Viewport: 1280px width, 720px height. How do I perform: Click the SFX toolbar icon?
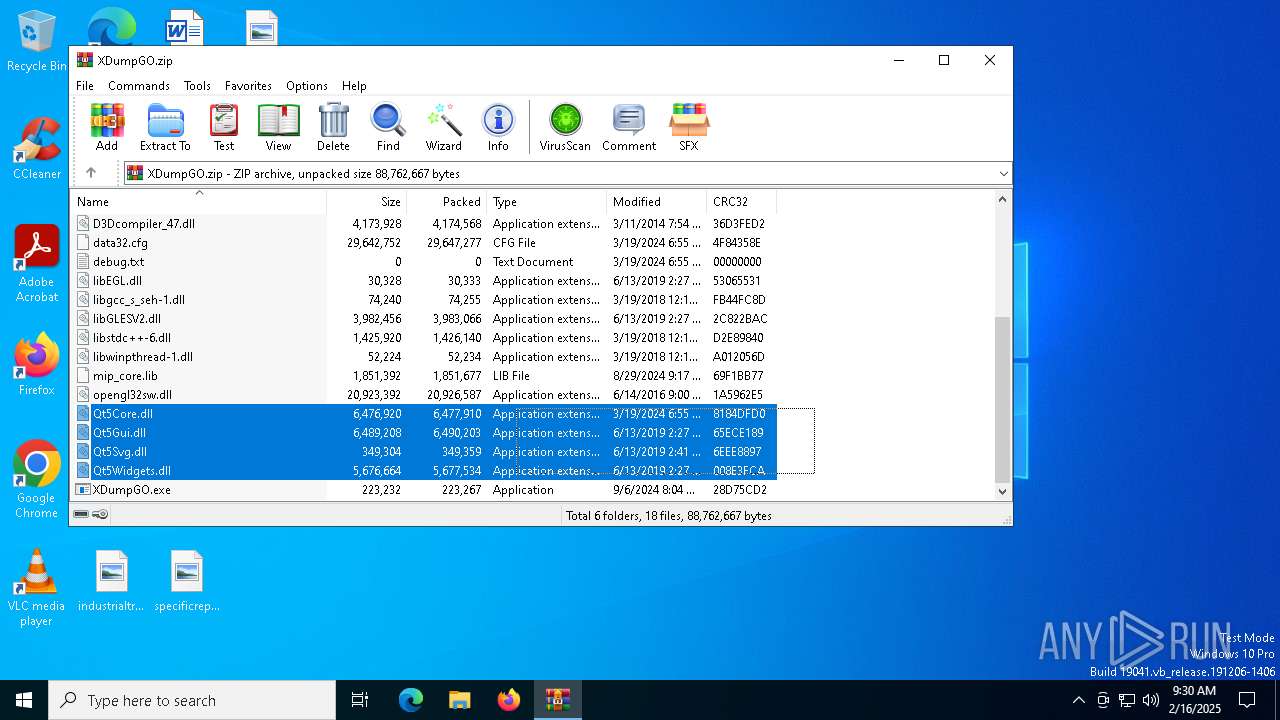tap(688, 127)
